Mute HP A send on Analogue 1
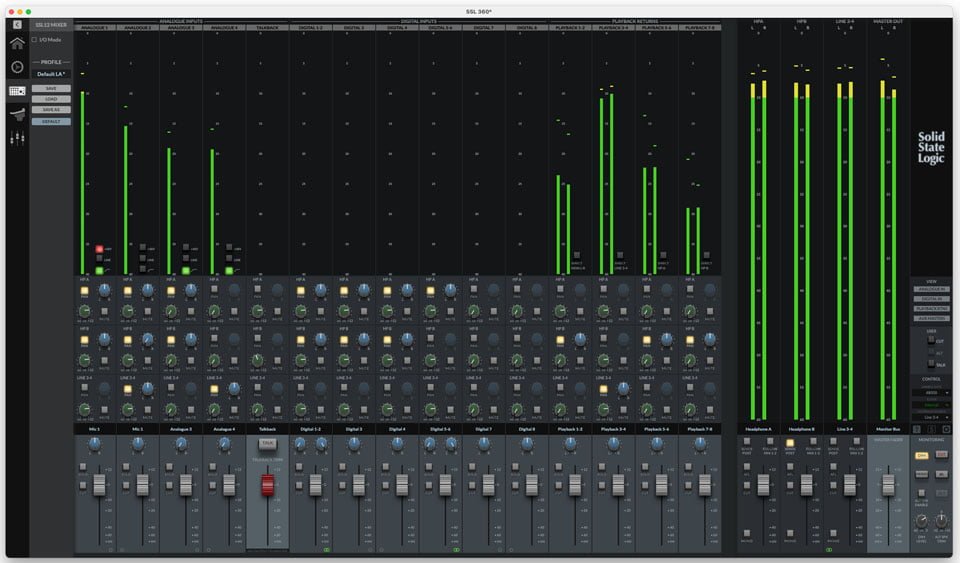The height and width of the screenshot is (563, 960). coord(105,311)
